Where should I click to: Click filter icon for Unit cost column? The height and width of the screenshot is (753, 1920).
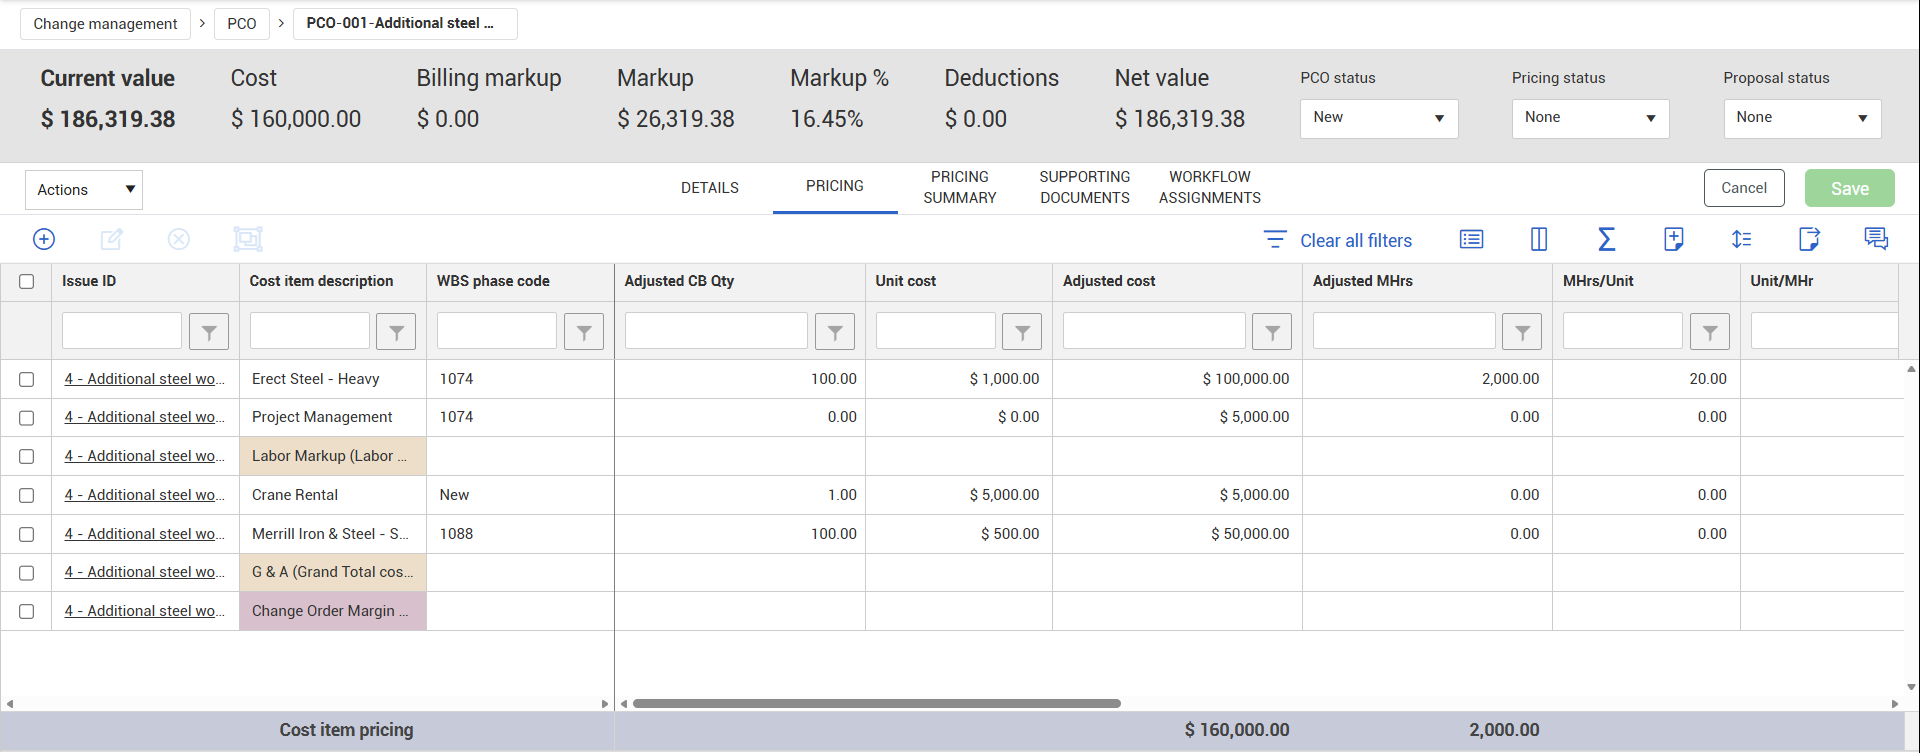click(x=1022, y=332)
